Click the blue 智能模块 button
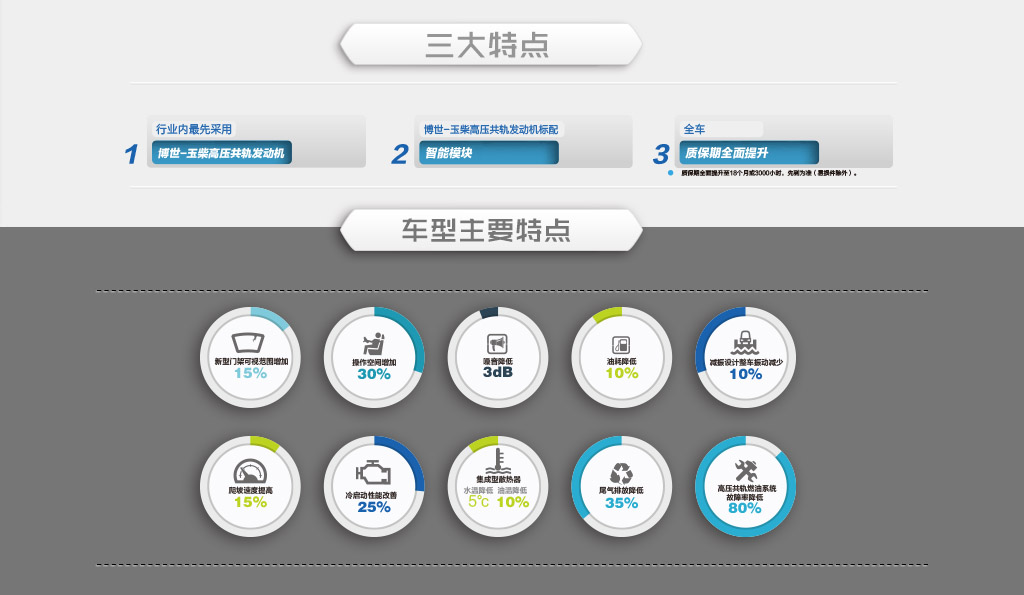Screen dimensions: 1024x595 pyautogui.click(x=487, y=153)
